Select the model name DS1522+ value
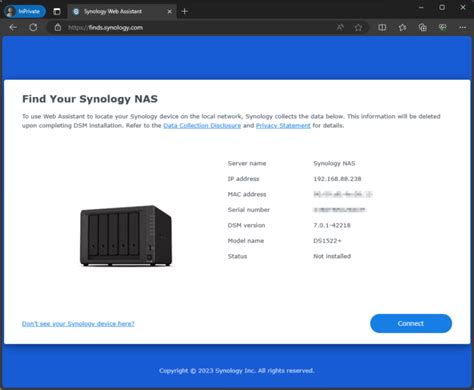The height and width of the screenshot is (390, 474). pos(327,241)
